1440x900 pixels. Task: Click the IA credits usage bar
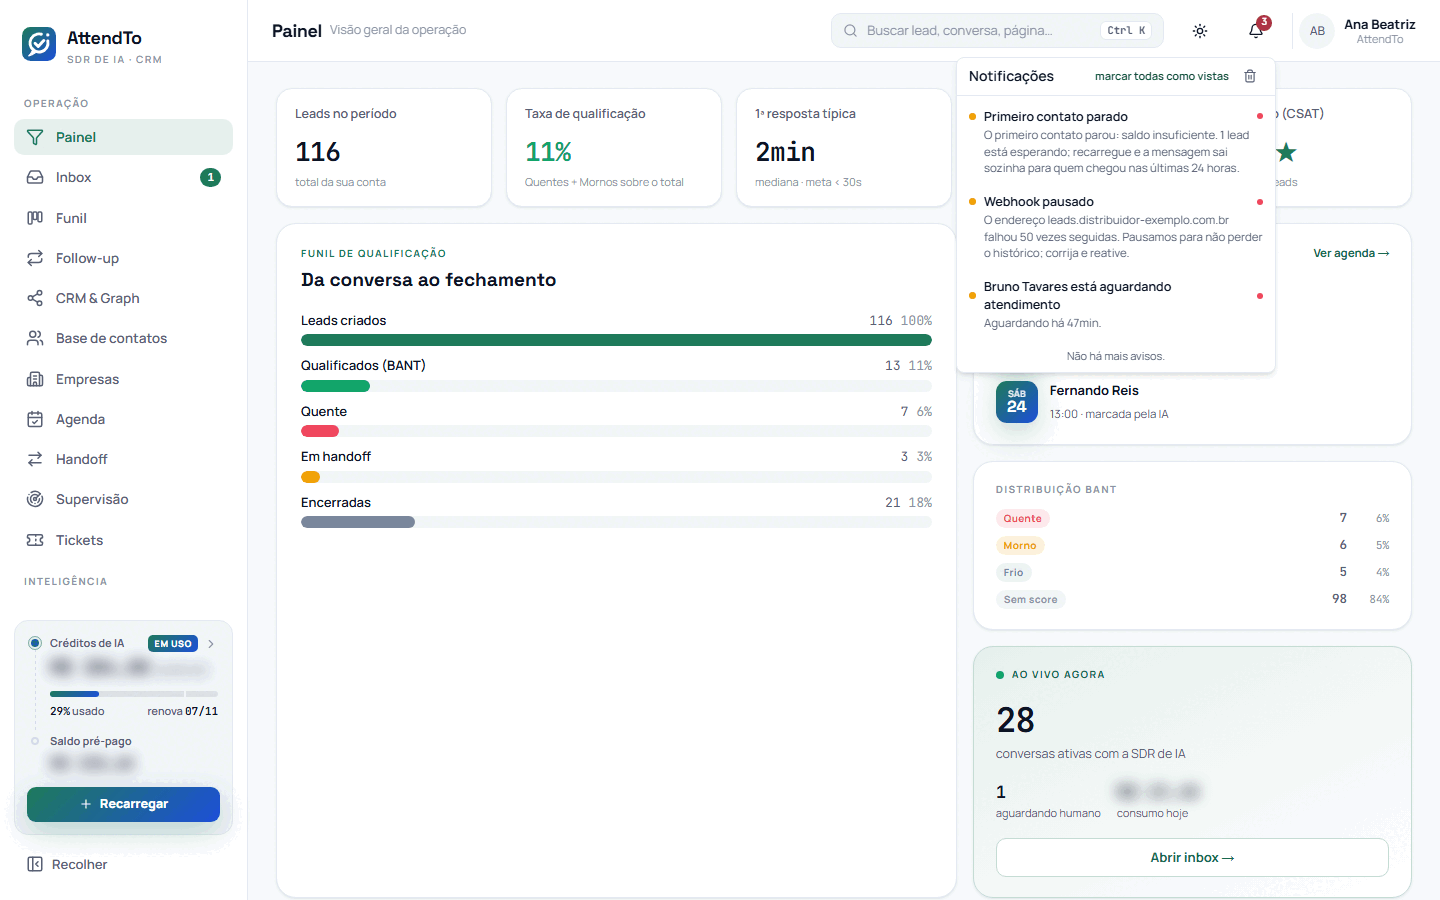(134, 693)
